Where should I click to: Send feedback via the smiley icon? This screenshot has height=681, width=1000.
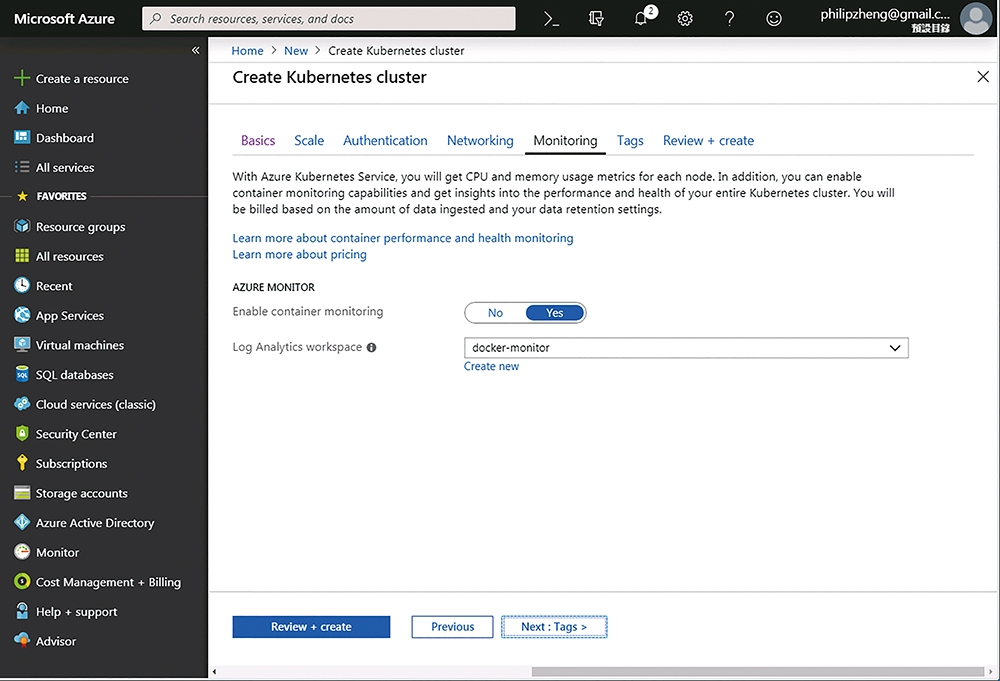pyautogui.click(x=774, y=19)
